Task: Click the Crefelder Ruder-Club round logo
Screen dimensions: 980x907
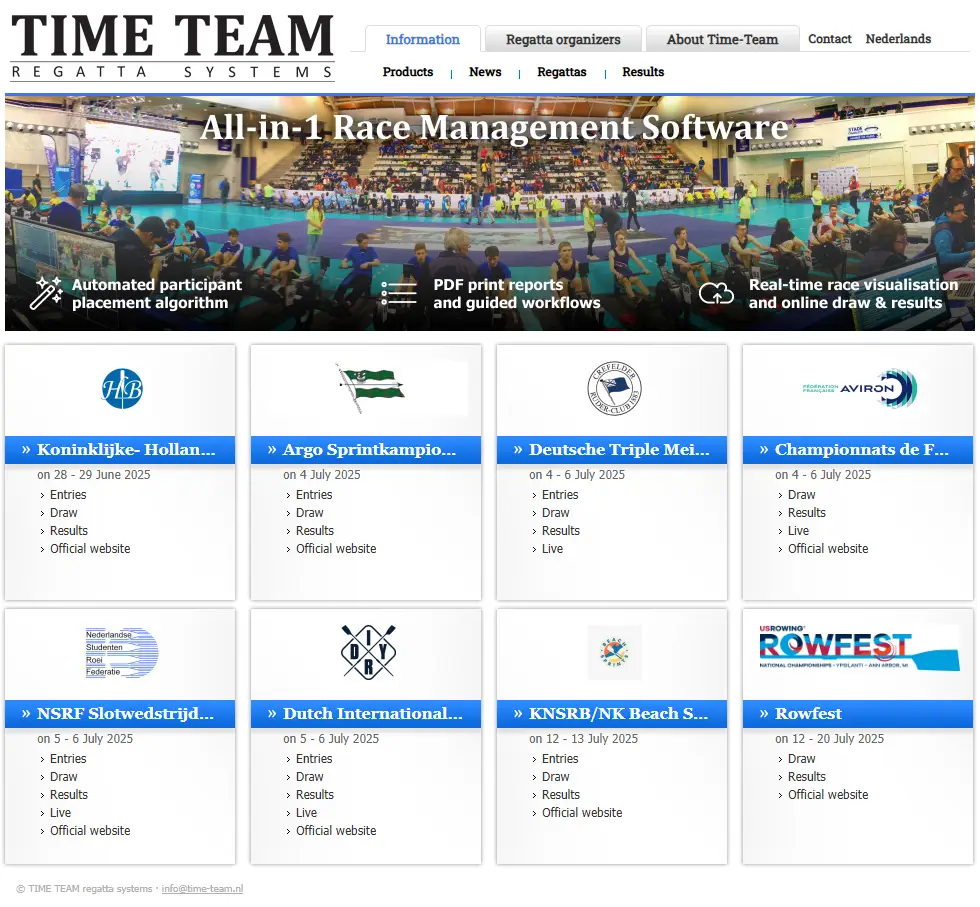Action: [x=614, y=388]
